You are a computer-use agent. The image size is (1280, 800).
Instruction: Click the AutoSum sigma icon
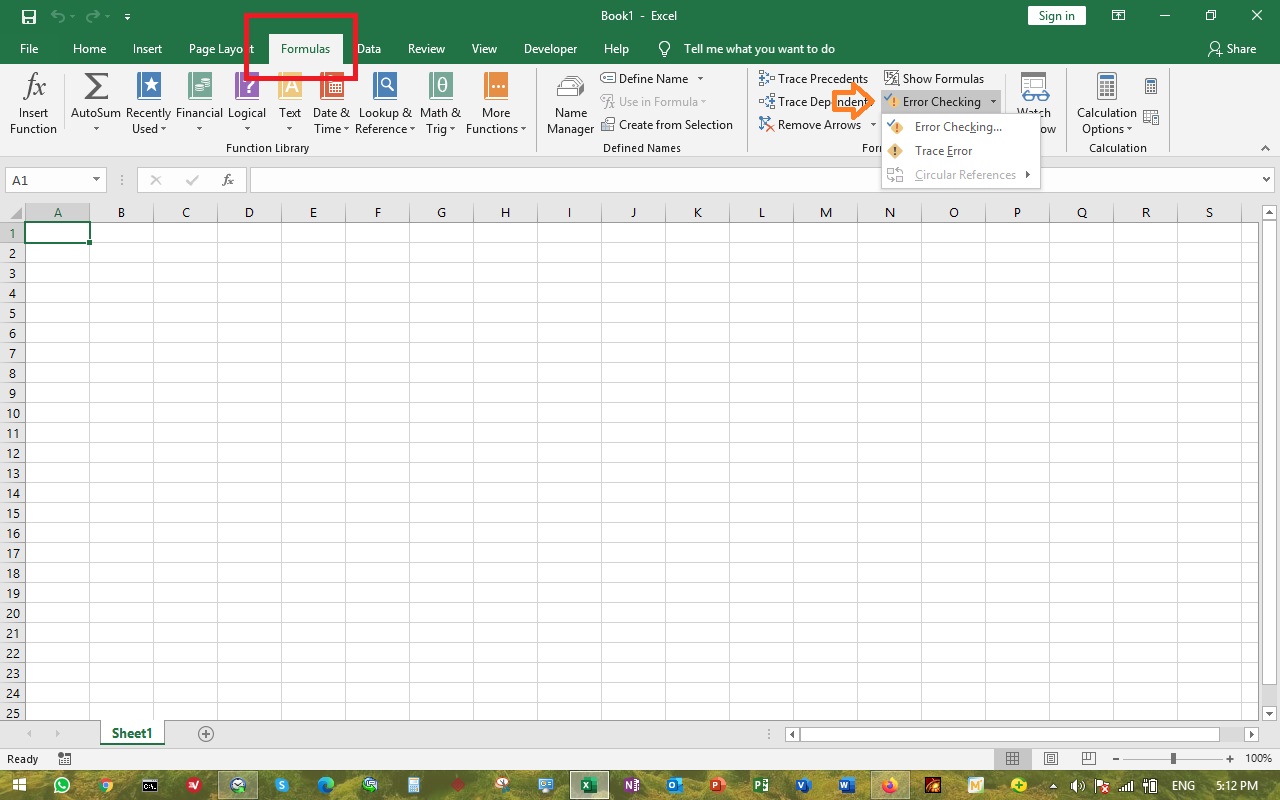click(x=96, y=87)
